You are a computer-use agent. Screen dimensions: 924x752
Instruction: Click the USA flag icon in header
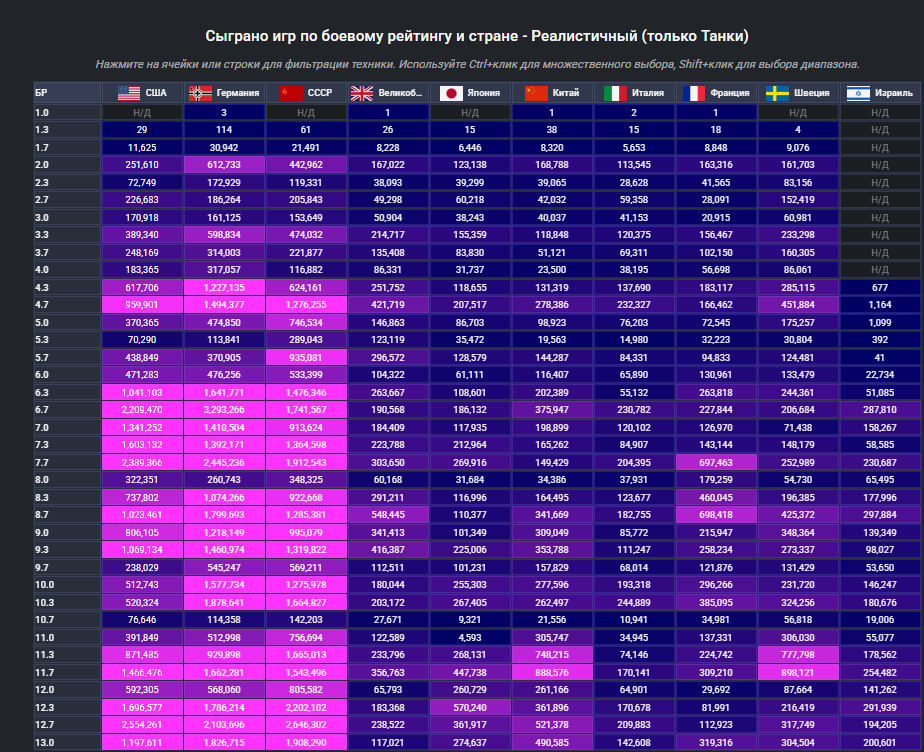[x=128, y=93]
